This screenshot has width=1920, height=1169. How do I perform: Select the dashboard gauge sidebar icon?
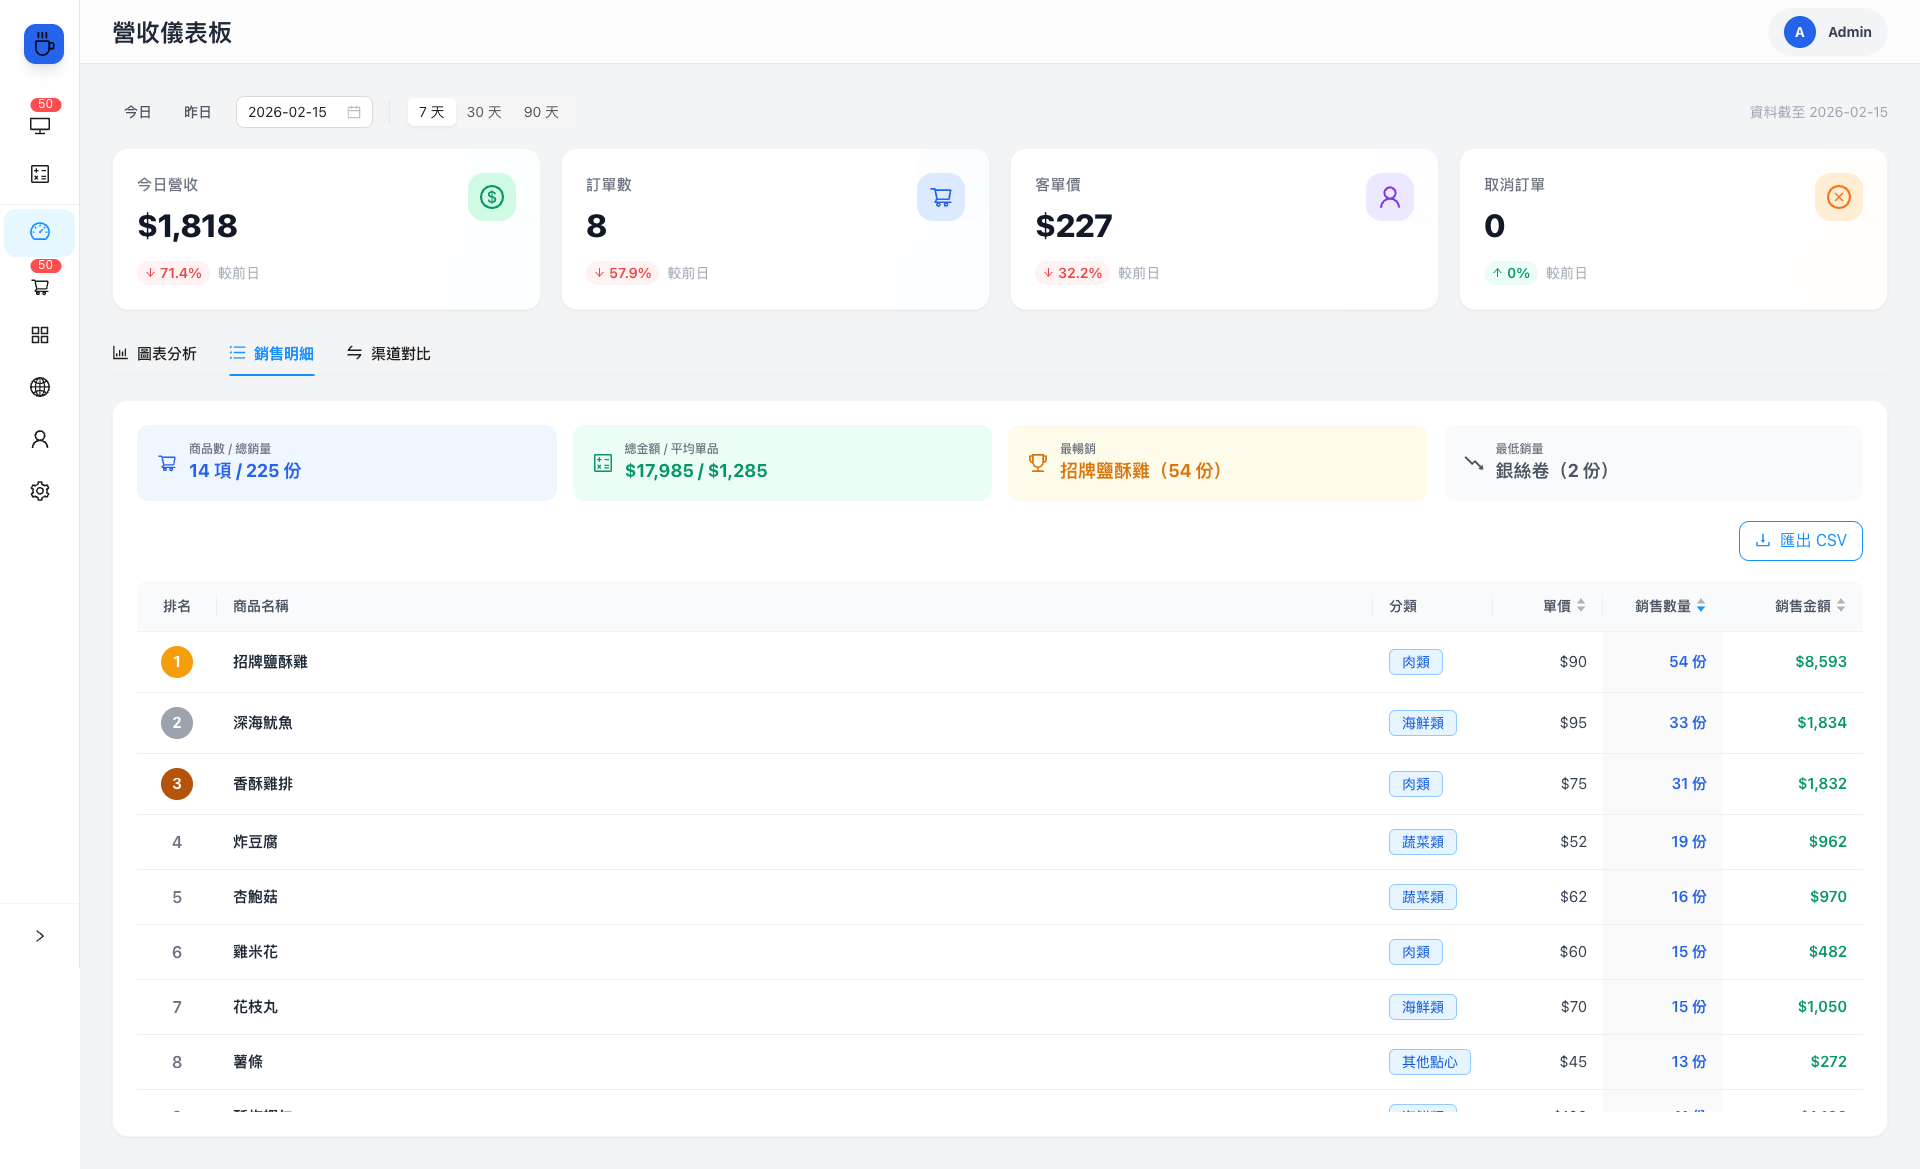[40, 232]
